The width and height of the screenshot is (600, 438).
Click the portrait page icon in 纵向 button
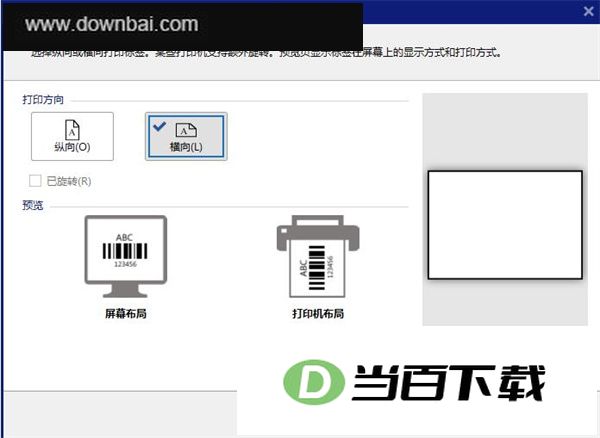coord(72,130)
